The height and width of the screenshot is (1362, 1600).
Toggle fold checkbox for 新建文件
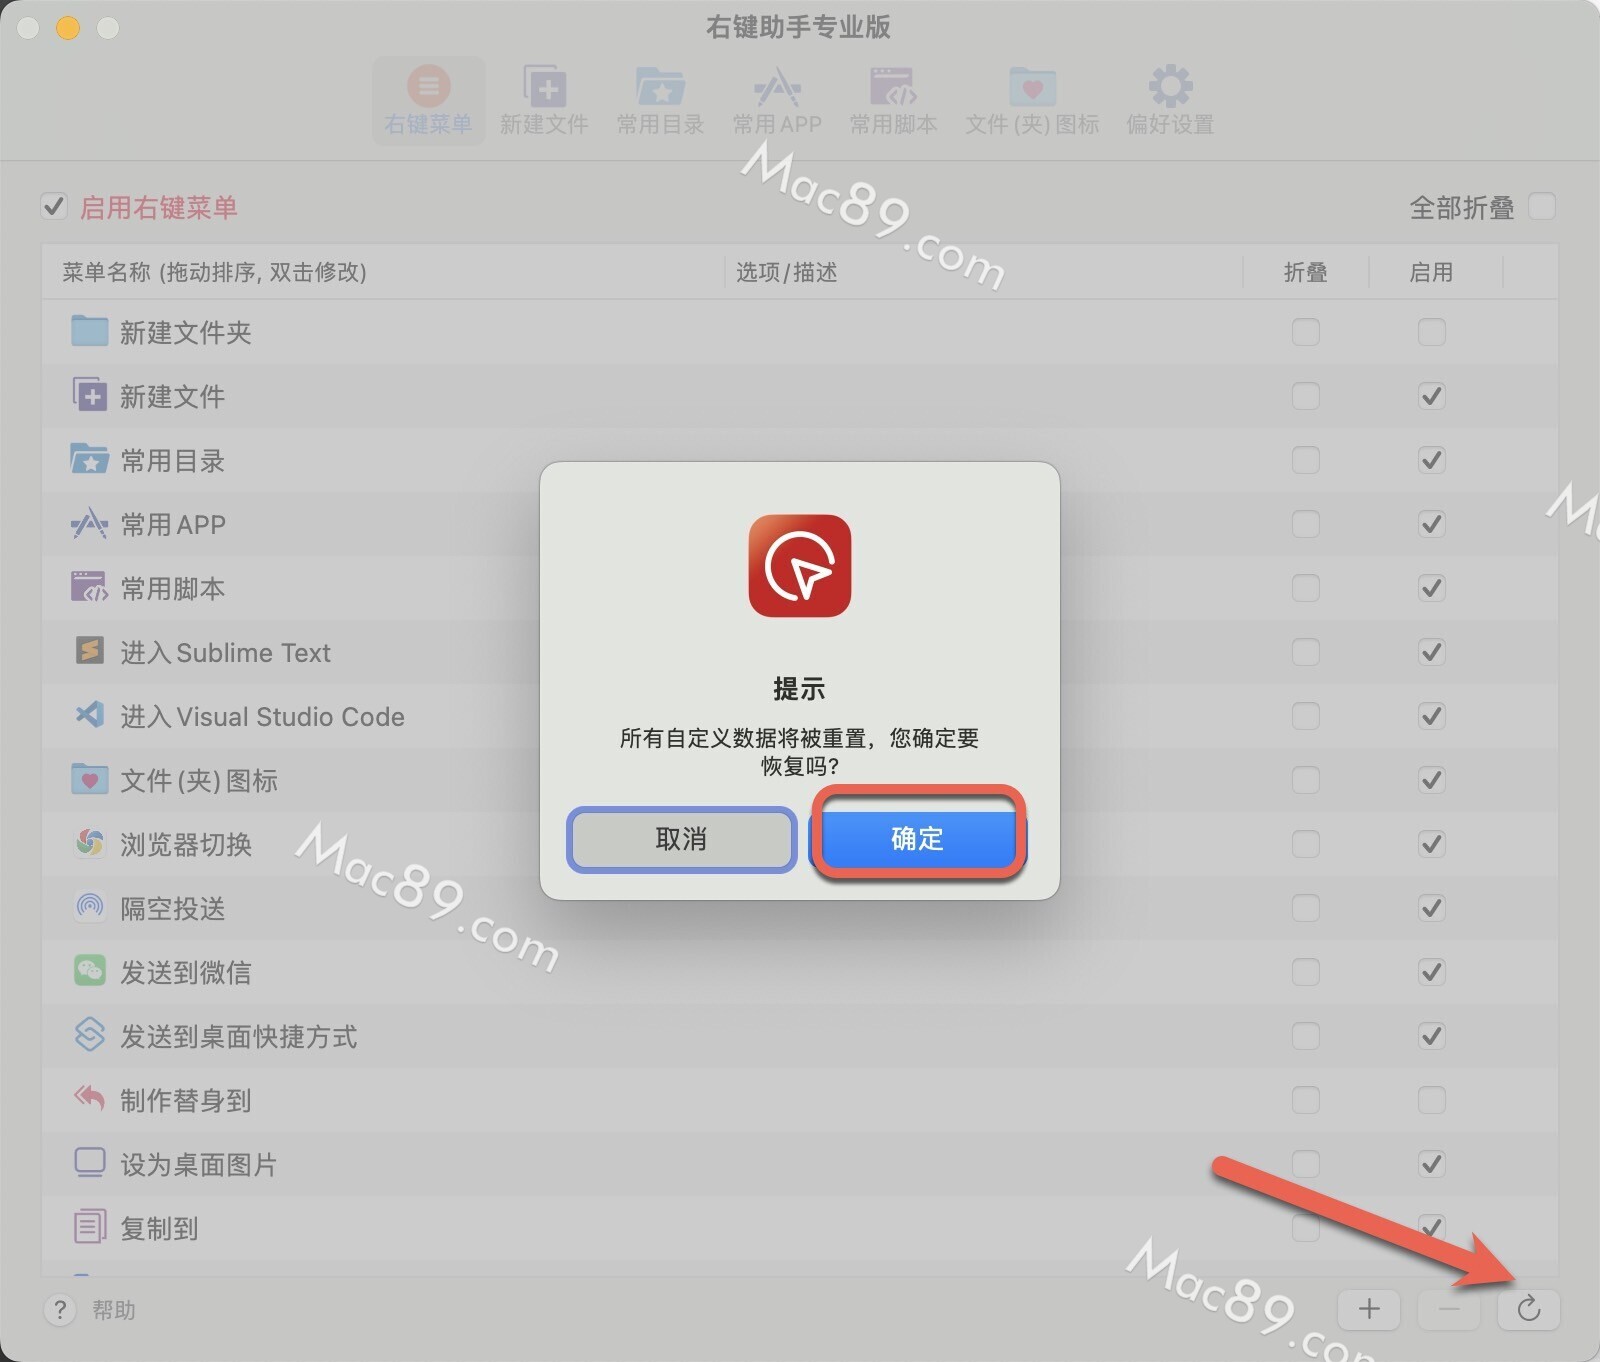[1305, 396]
